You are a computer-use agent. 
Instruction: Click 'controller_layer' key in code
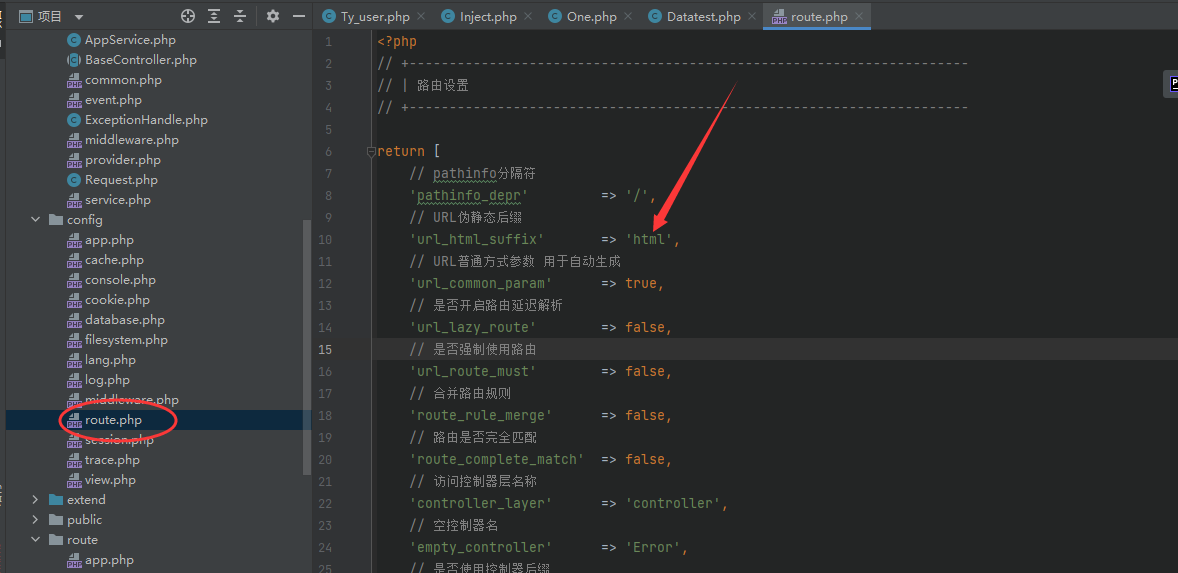[x=481, y=503]
